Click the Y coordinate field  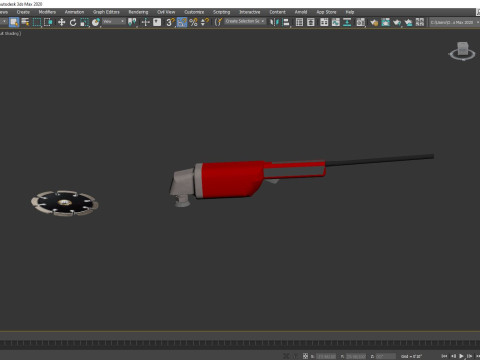356,356
